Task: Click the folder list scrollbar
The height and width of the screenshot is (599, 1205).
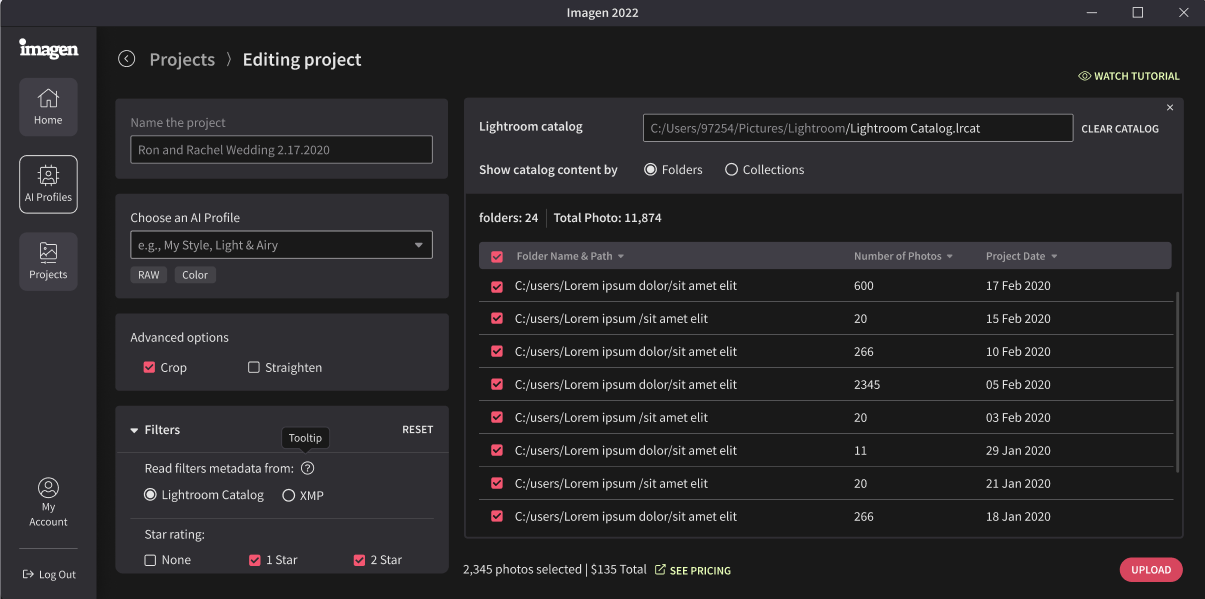Action: point(1178,382)
